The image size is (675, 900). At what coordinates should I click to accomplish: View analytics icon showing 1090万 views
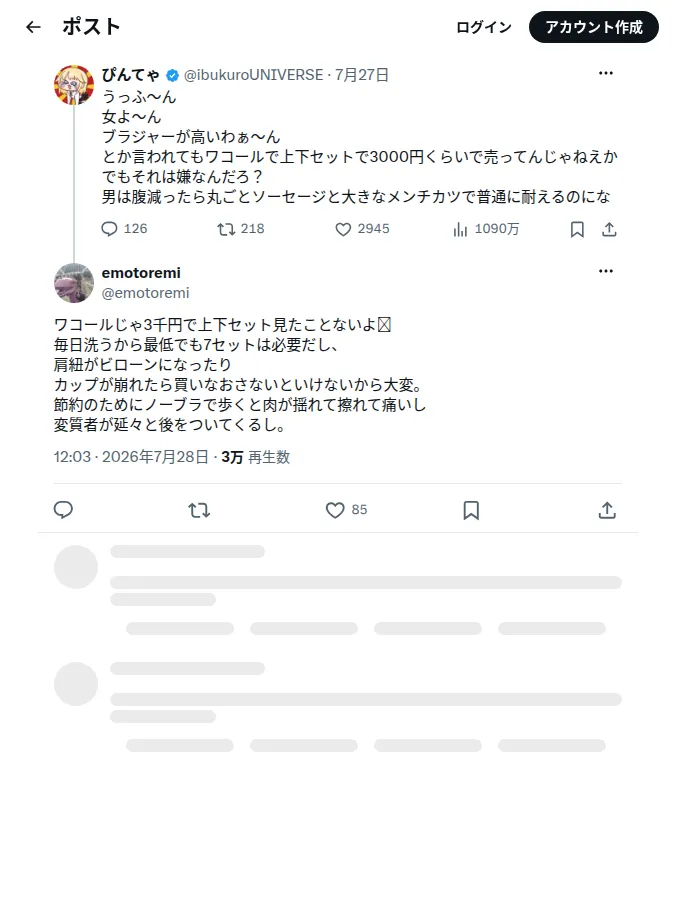click(460, 230)
